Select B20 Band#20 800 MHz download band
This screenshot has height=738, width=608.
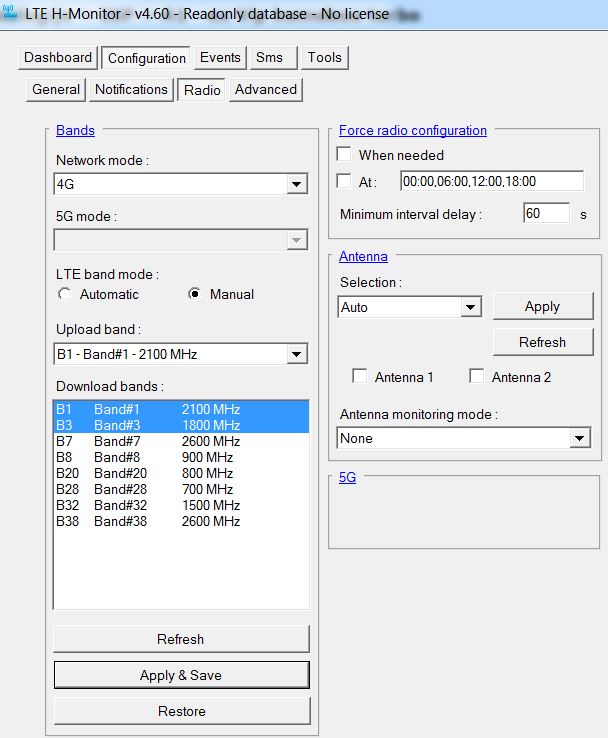pos(181,473)
